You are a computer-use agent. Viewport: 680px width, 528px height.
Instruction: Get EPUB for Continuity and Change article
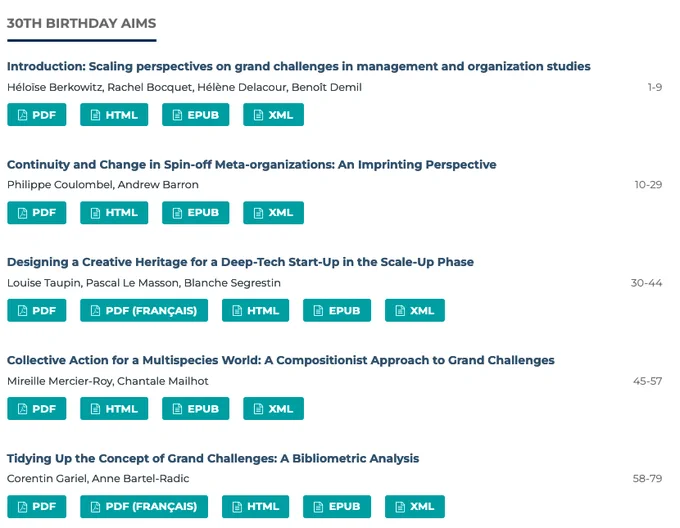pos(196,212)
